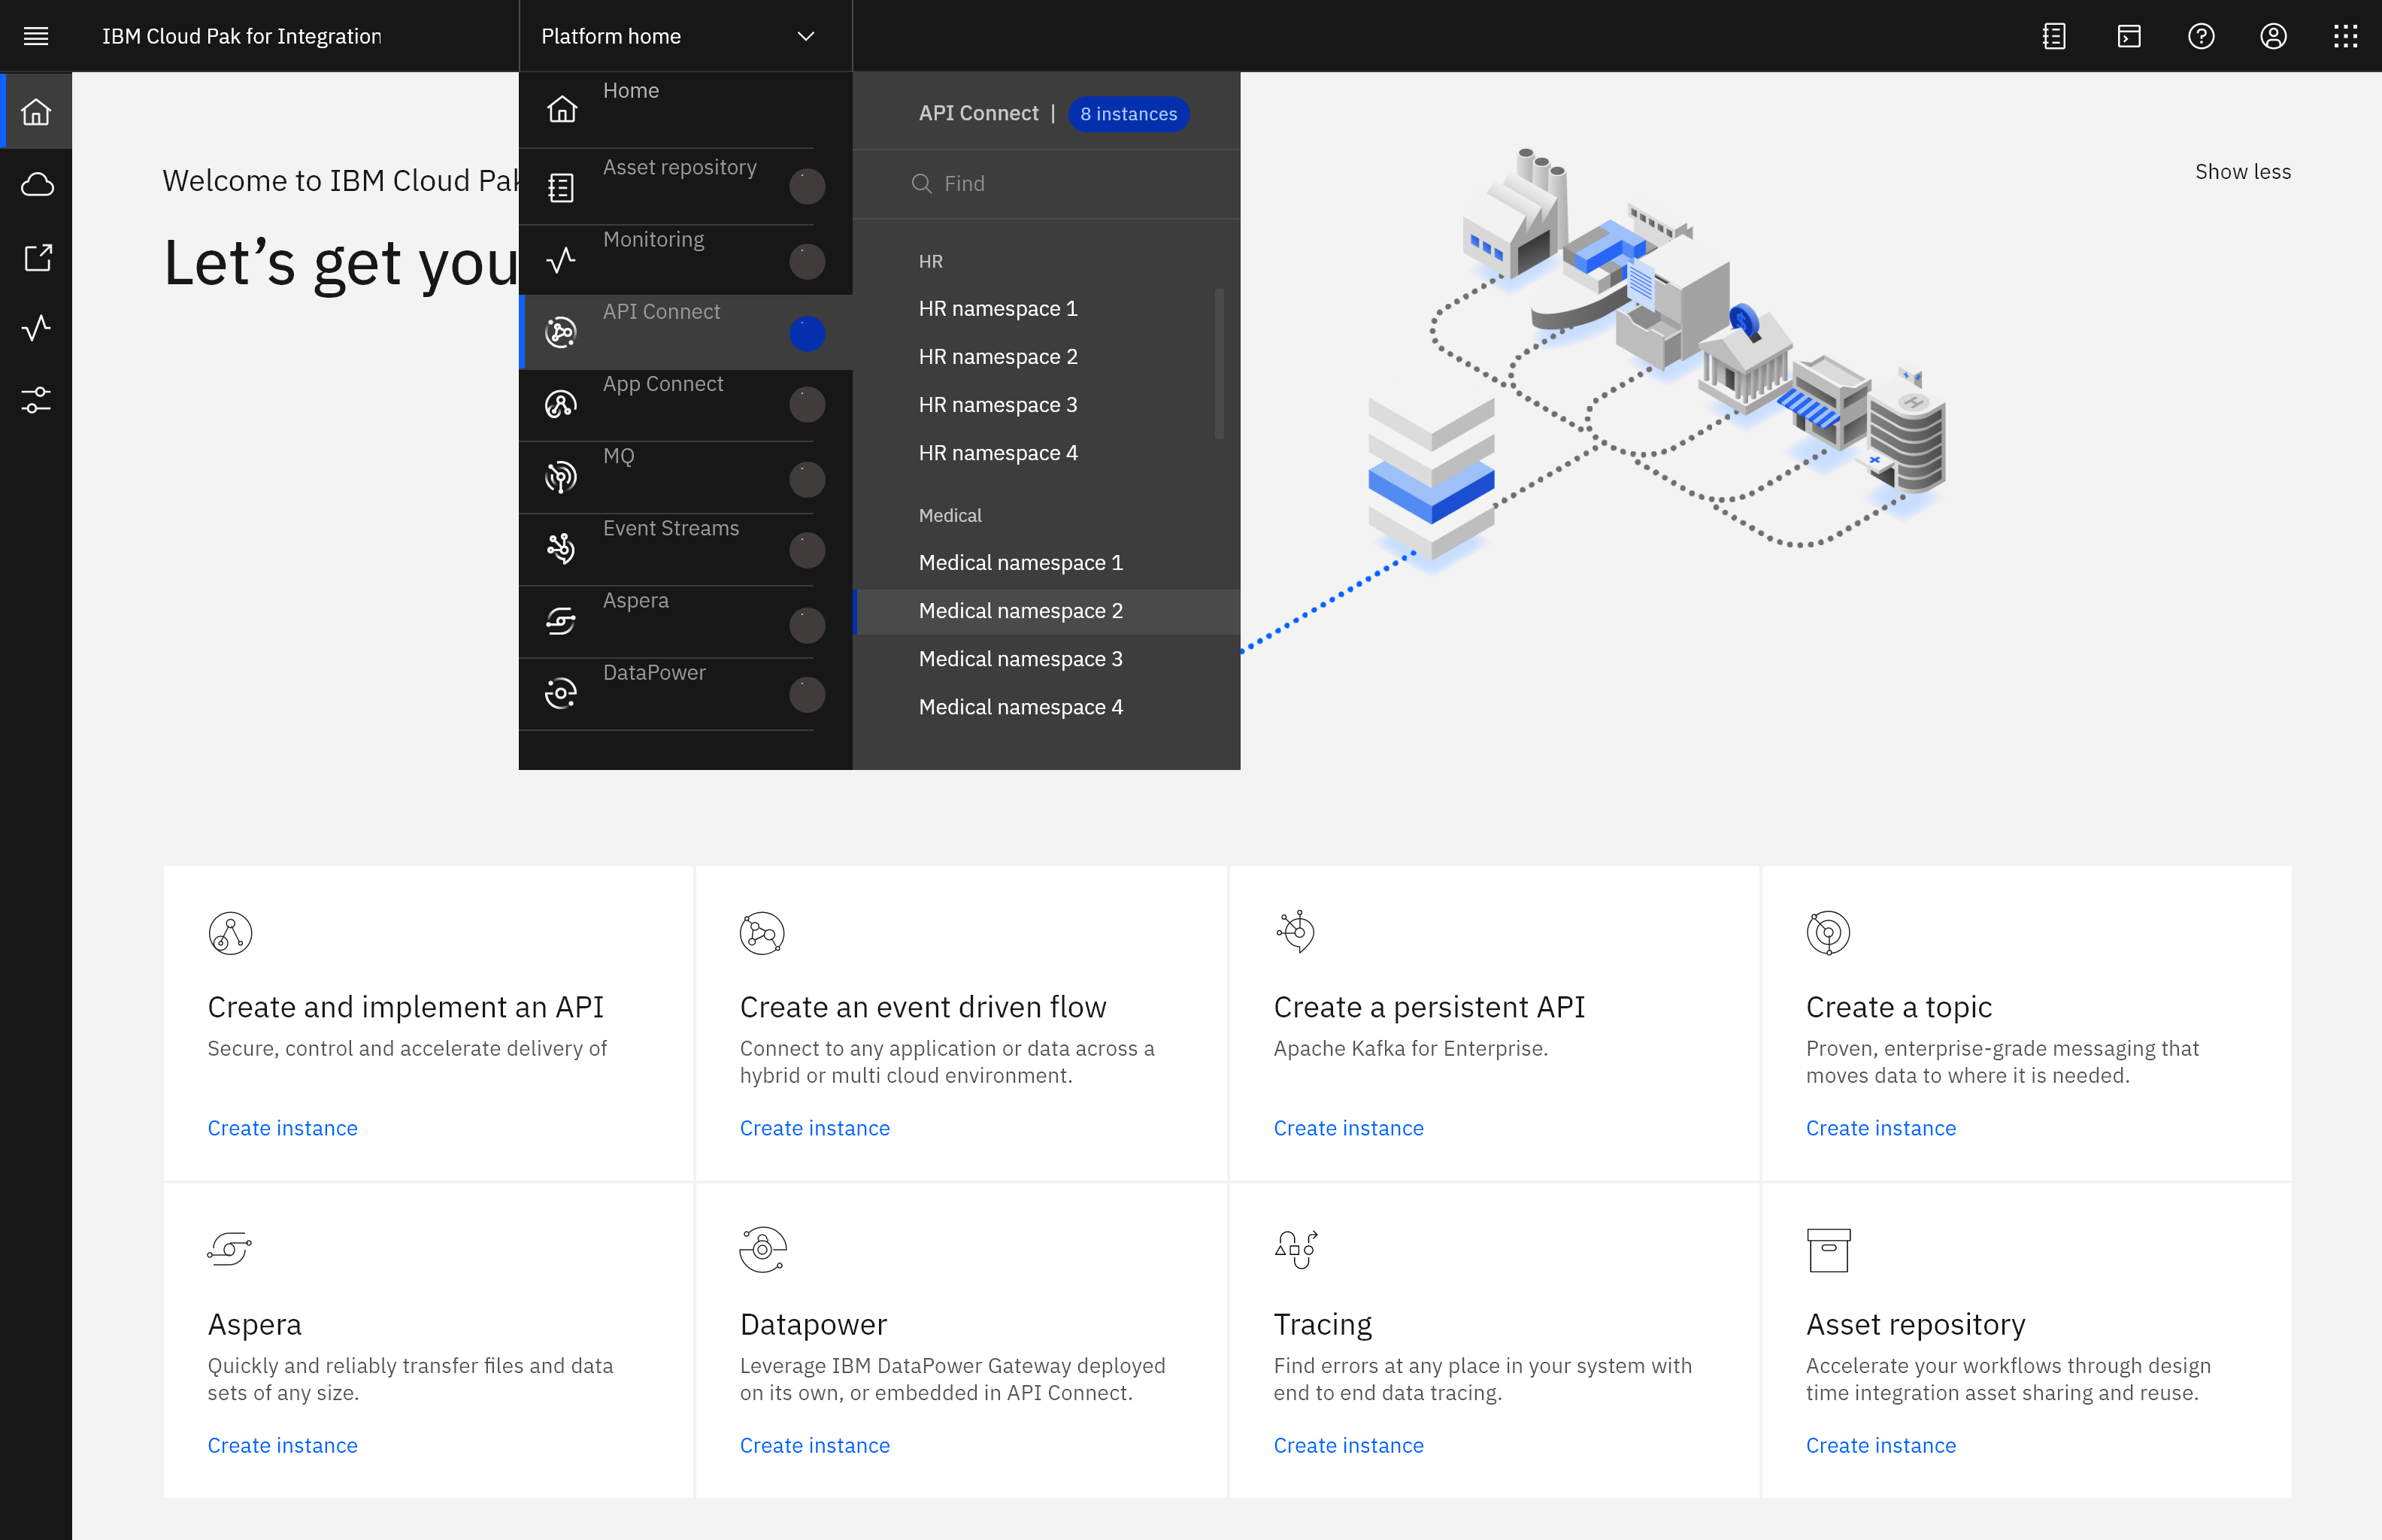Click the Home house icon in dropdown
This screenshot has width=2382, height=1540.
[562, 108]
